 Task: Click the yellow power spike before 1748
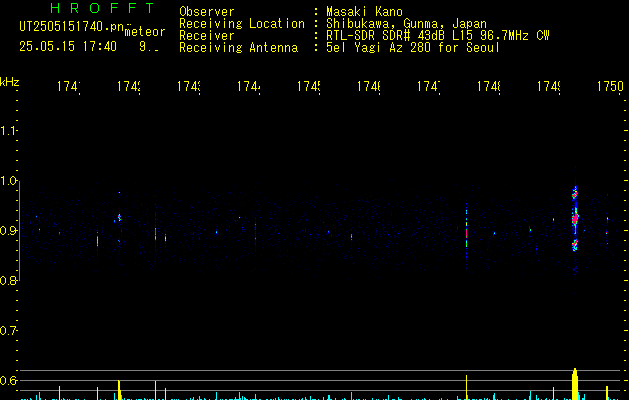point(467,387)
